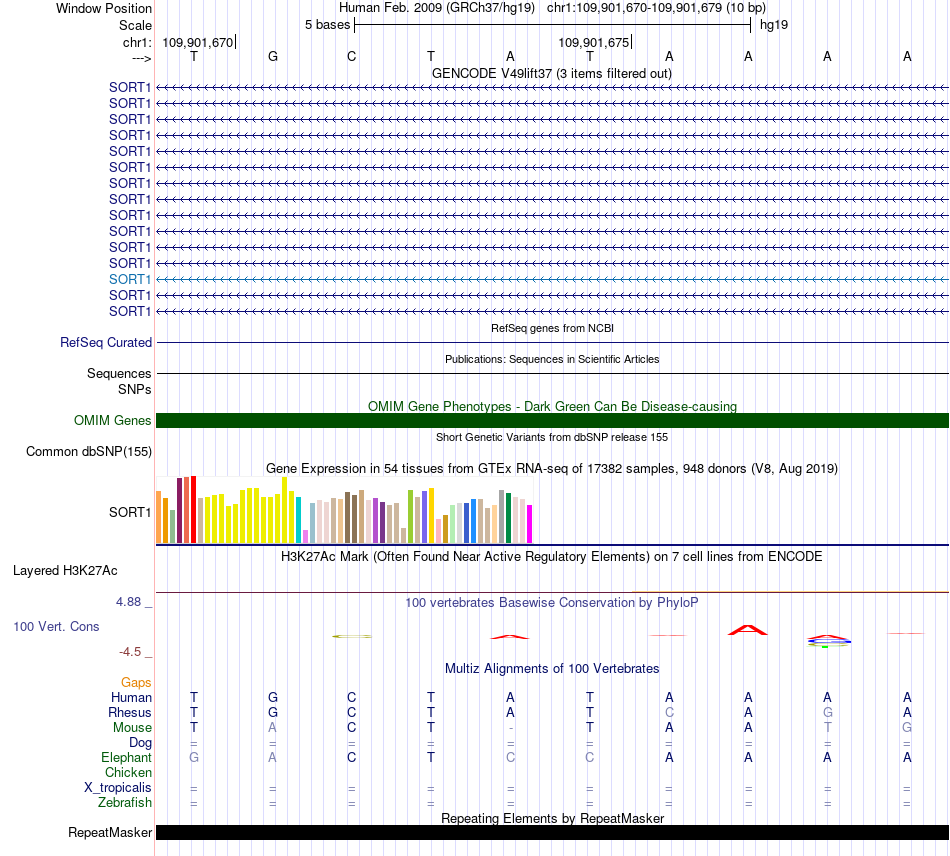Select the Mouse species row label
This screenshot has width=950, height=856.
[132, 728]
